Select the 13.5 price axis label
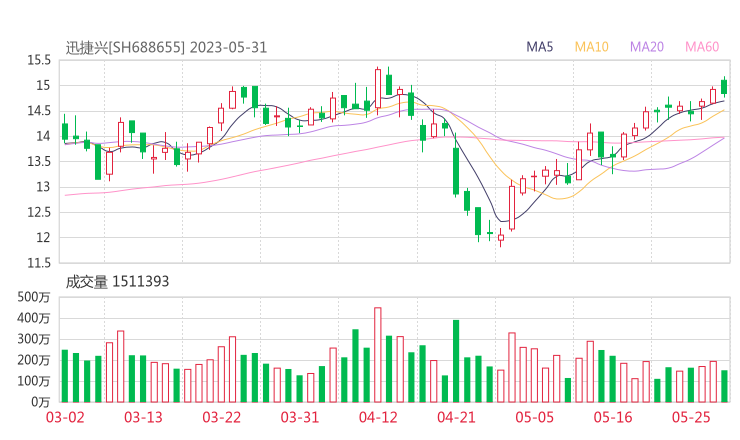This screenshot has height=440, width=740. 39,161
